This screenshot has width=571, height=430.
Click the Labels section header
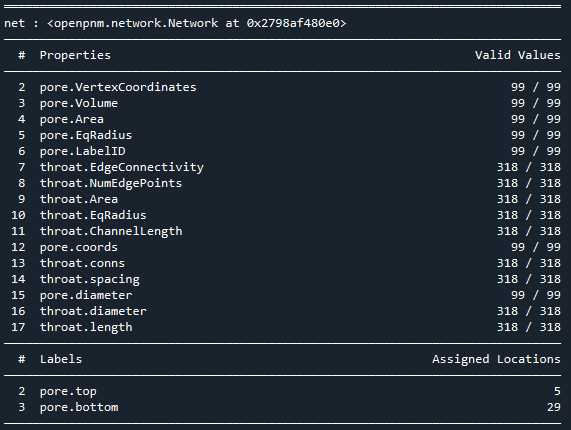tap(61, 359)
